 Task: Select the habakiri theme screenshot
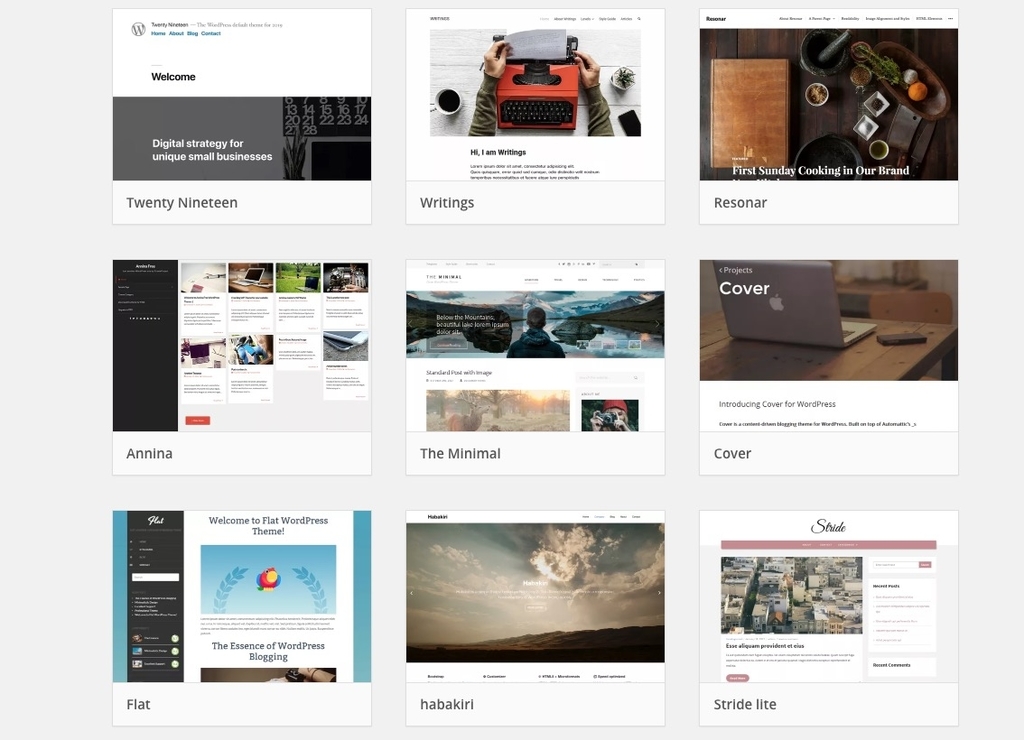[535, 596]
